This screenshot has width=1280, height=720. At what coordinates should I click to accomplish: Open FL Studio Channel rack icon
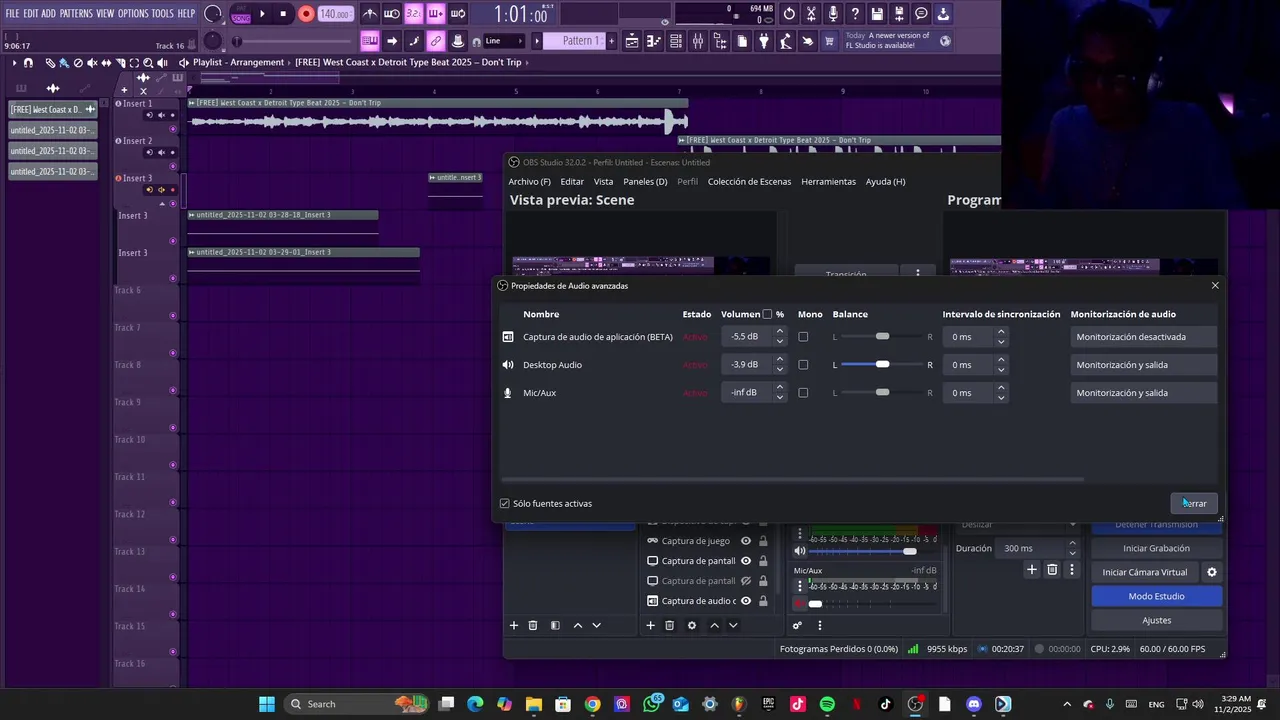pyautogui.click(x=675, y=41)
